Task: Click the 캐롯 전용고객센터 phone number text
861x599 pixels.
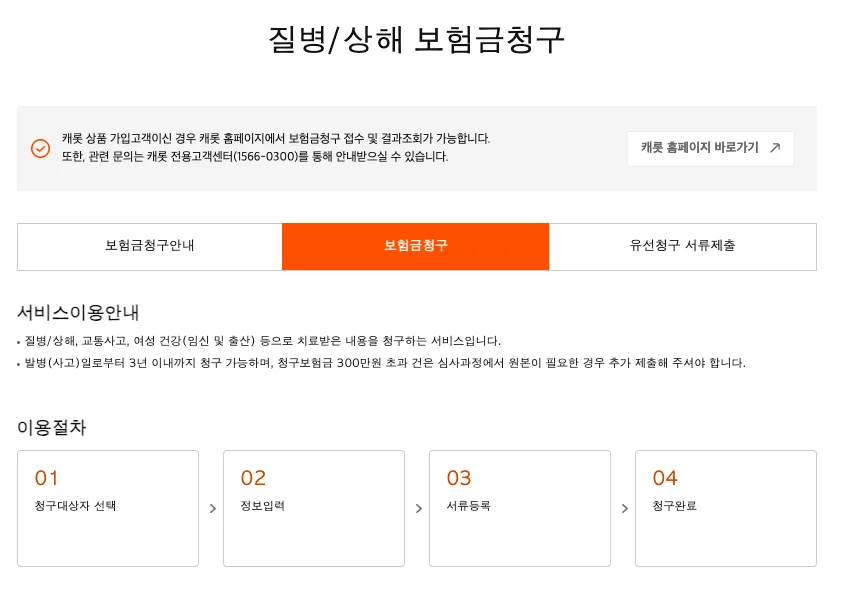Action: (x=266, y=157)
